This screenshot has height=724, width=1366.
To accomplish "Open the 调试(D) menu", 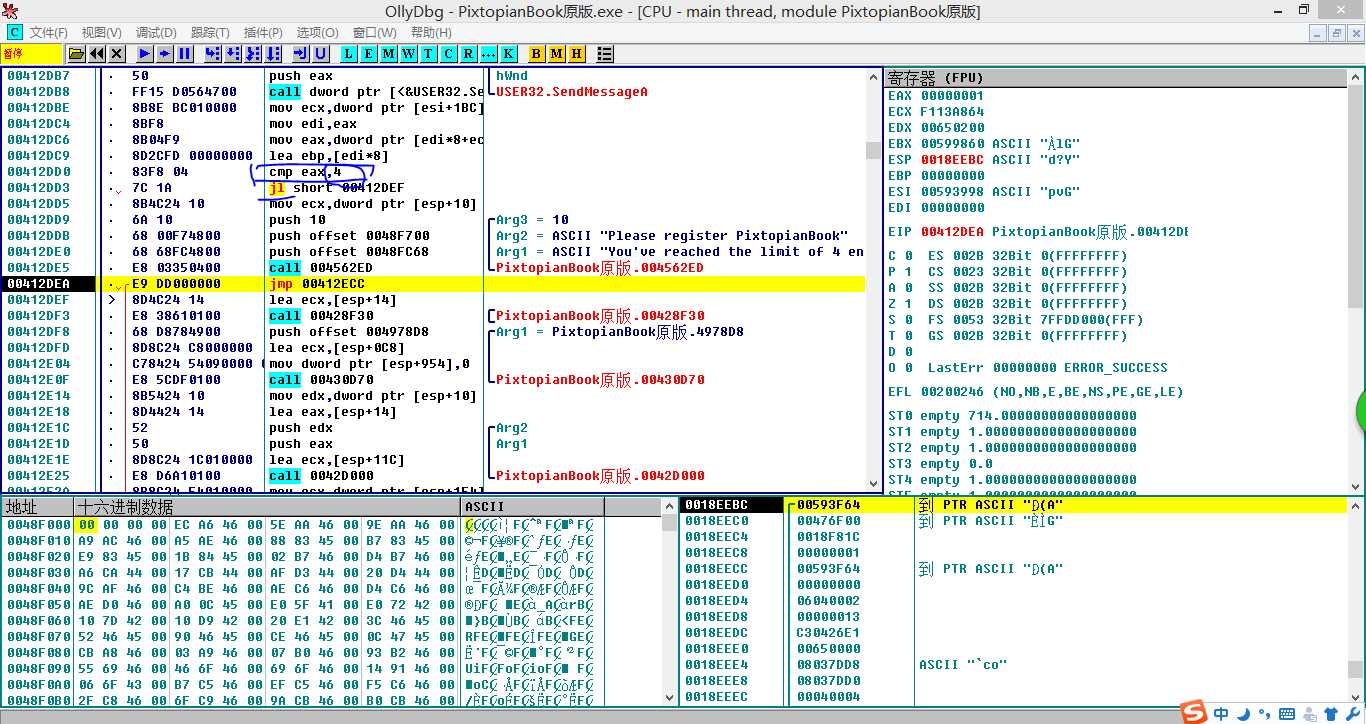I will tap(156, 33).
